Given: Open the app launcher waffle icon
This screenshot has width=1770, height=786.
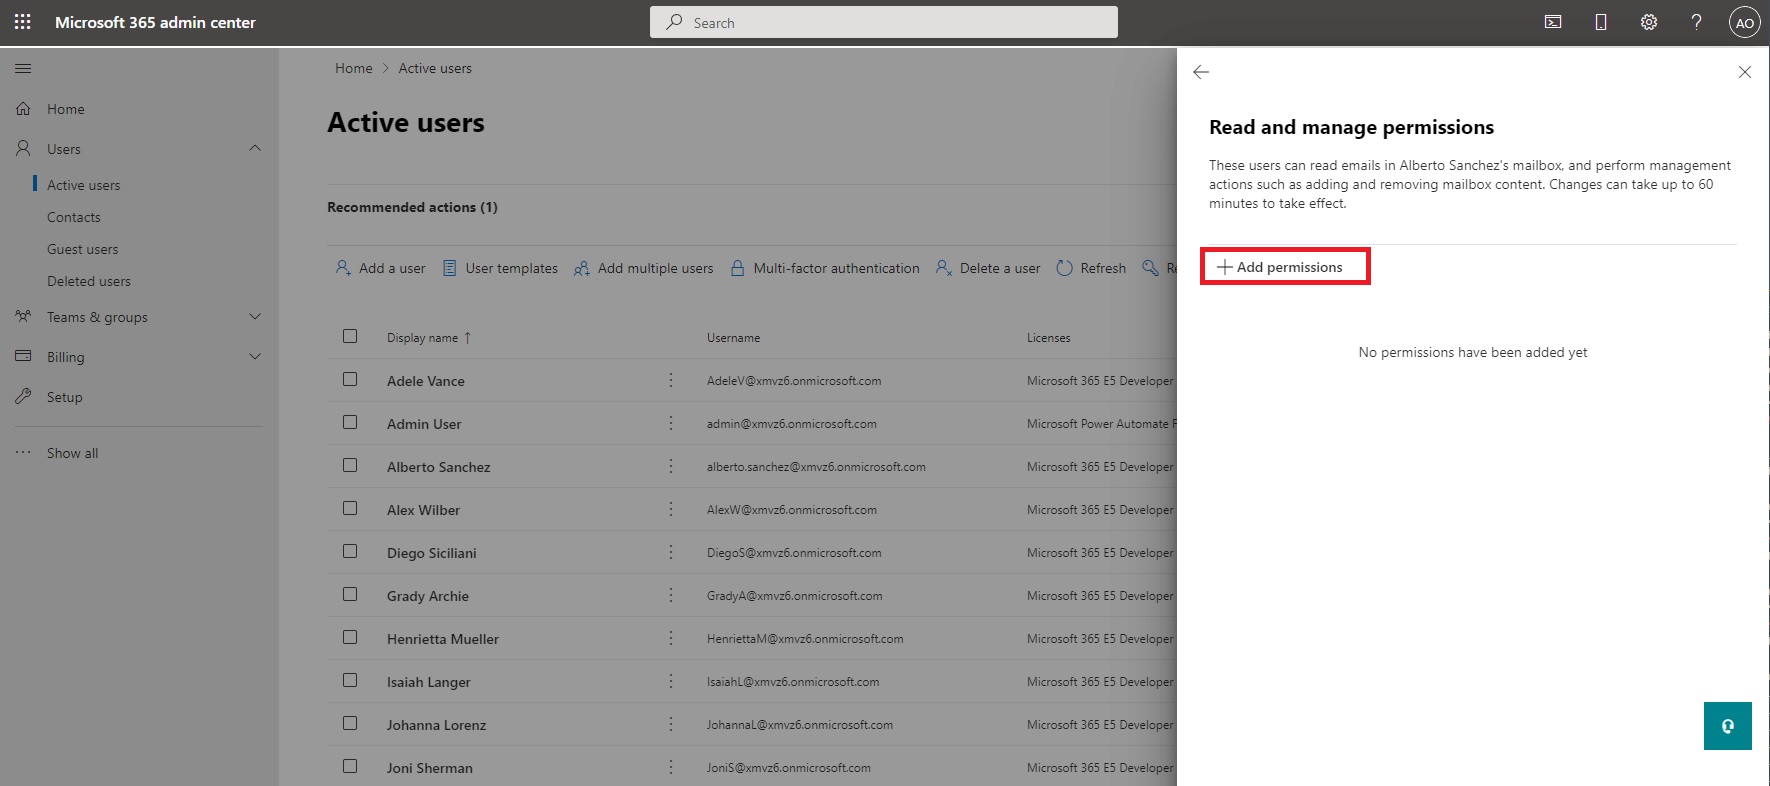Looking at the screenshot, I should pos(22,22).
